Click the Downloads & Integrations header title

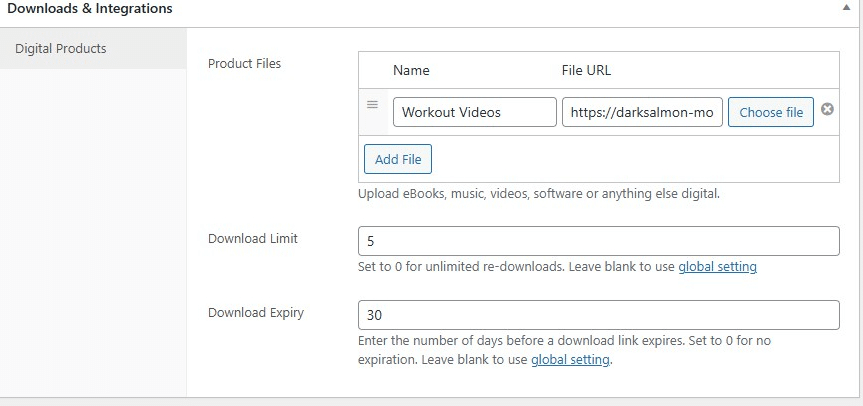click(x=90, y=9)
